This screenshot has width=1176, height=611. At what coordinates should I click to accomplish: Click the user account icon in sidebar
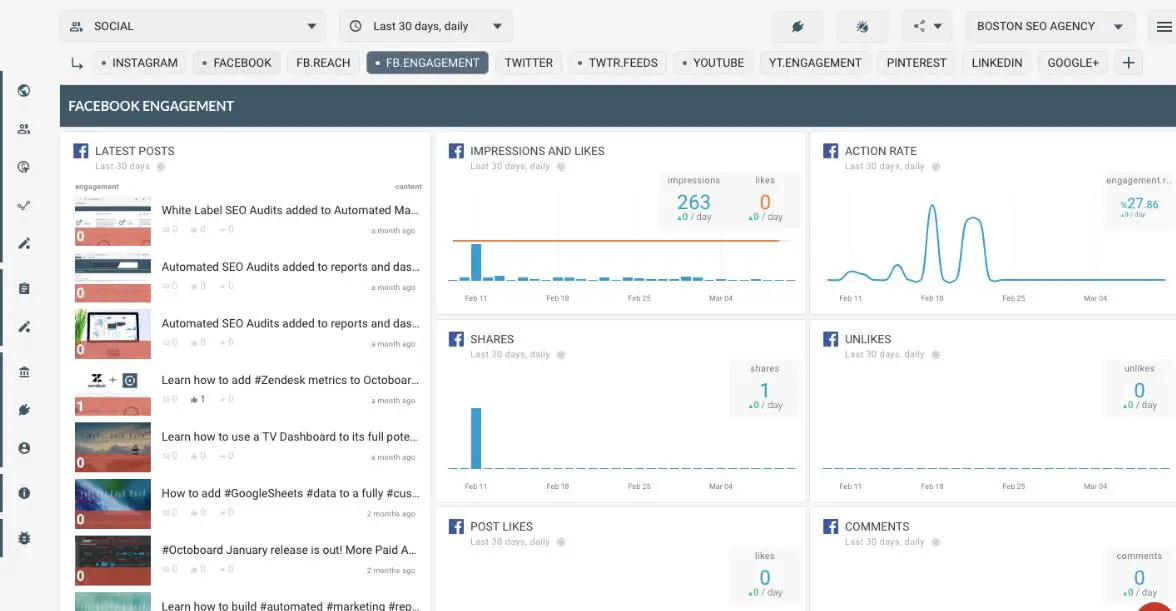coord(24,449)
